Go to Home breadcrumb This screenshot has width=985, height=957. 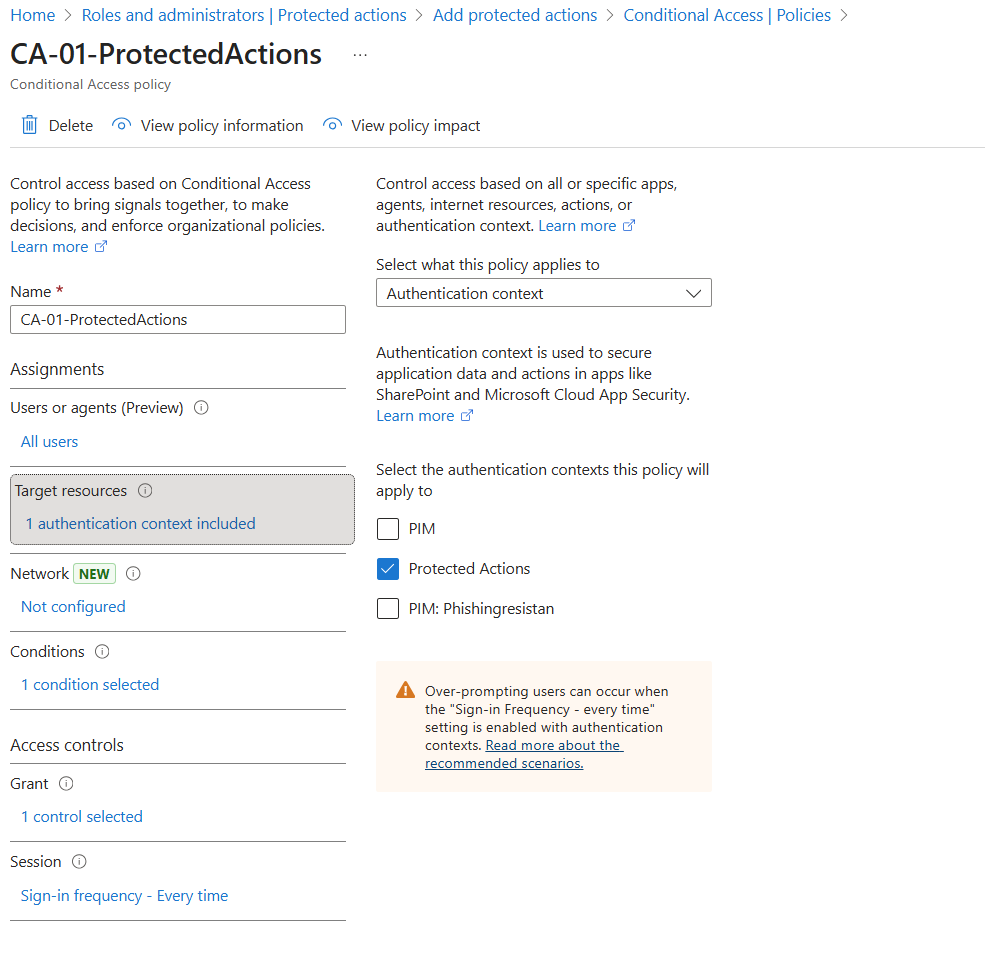click(x=32, y=15)
